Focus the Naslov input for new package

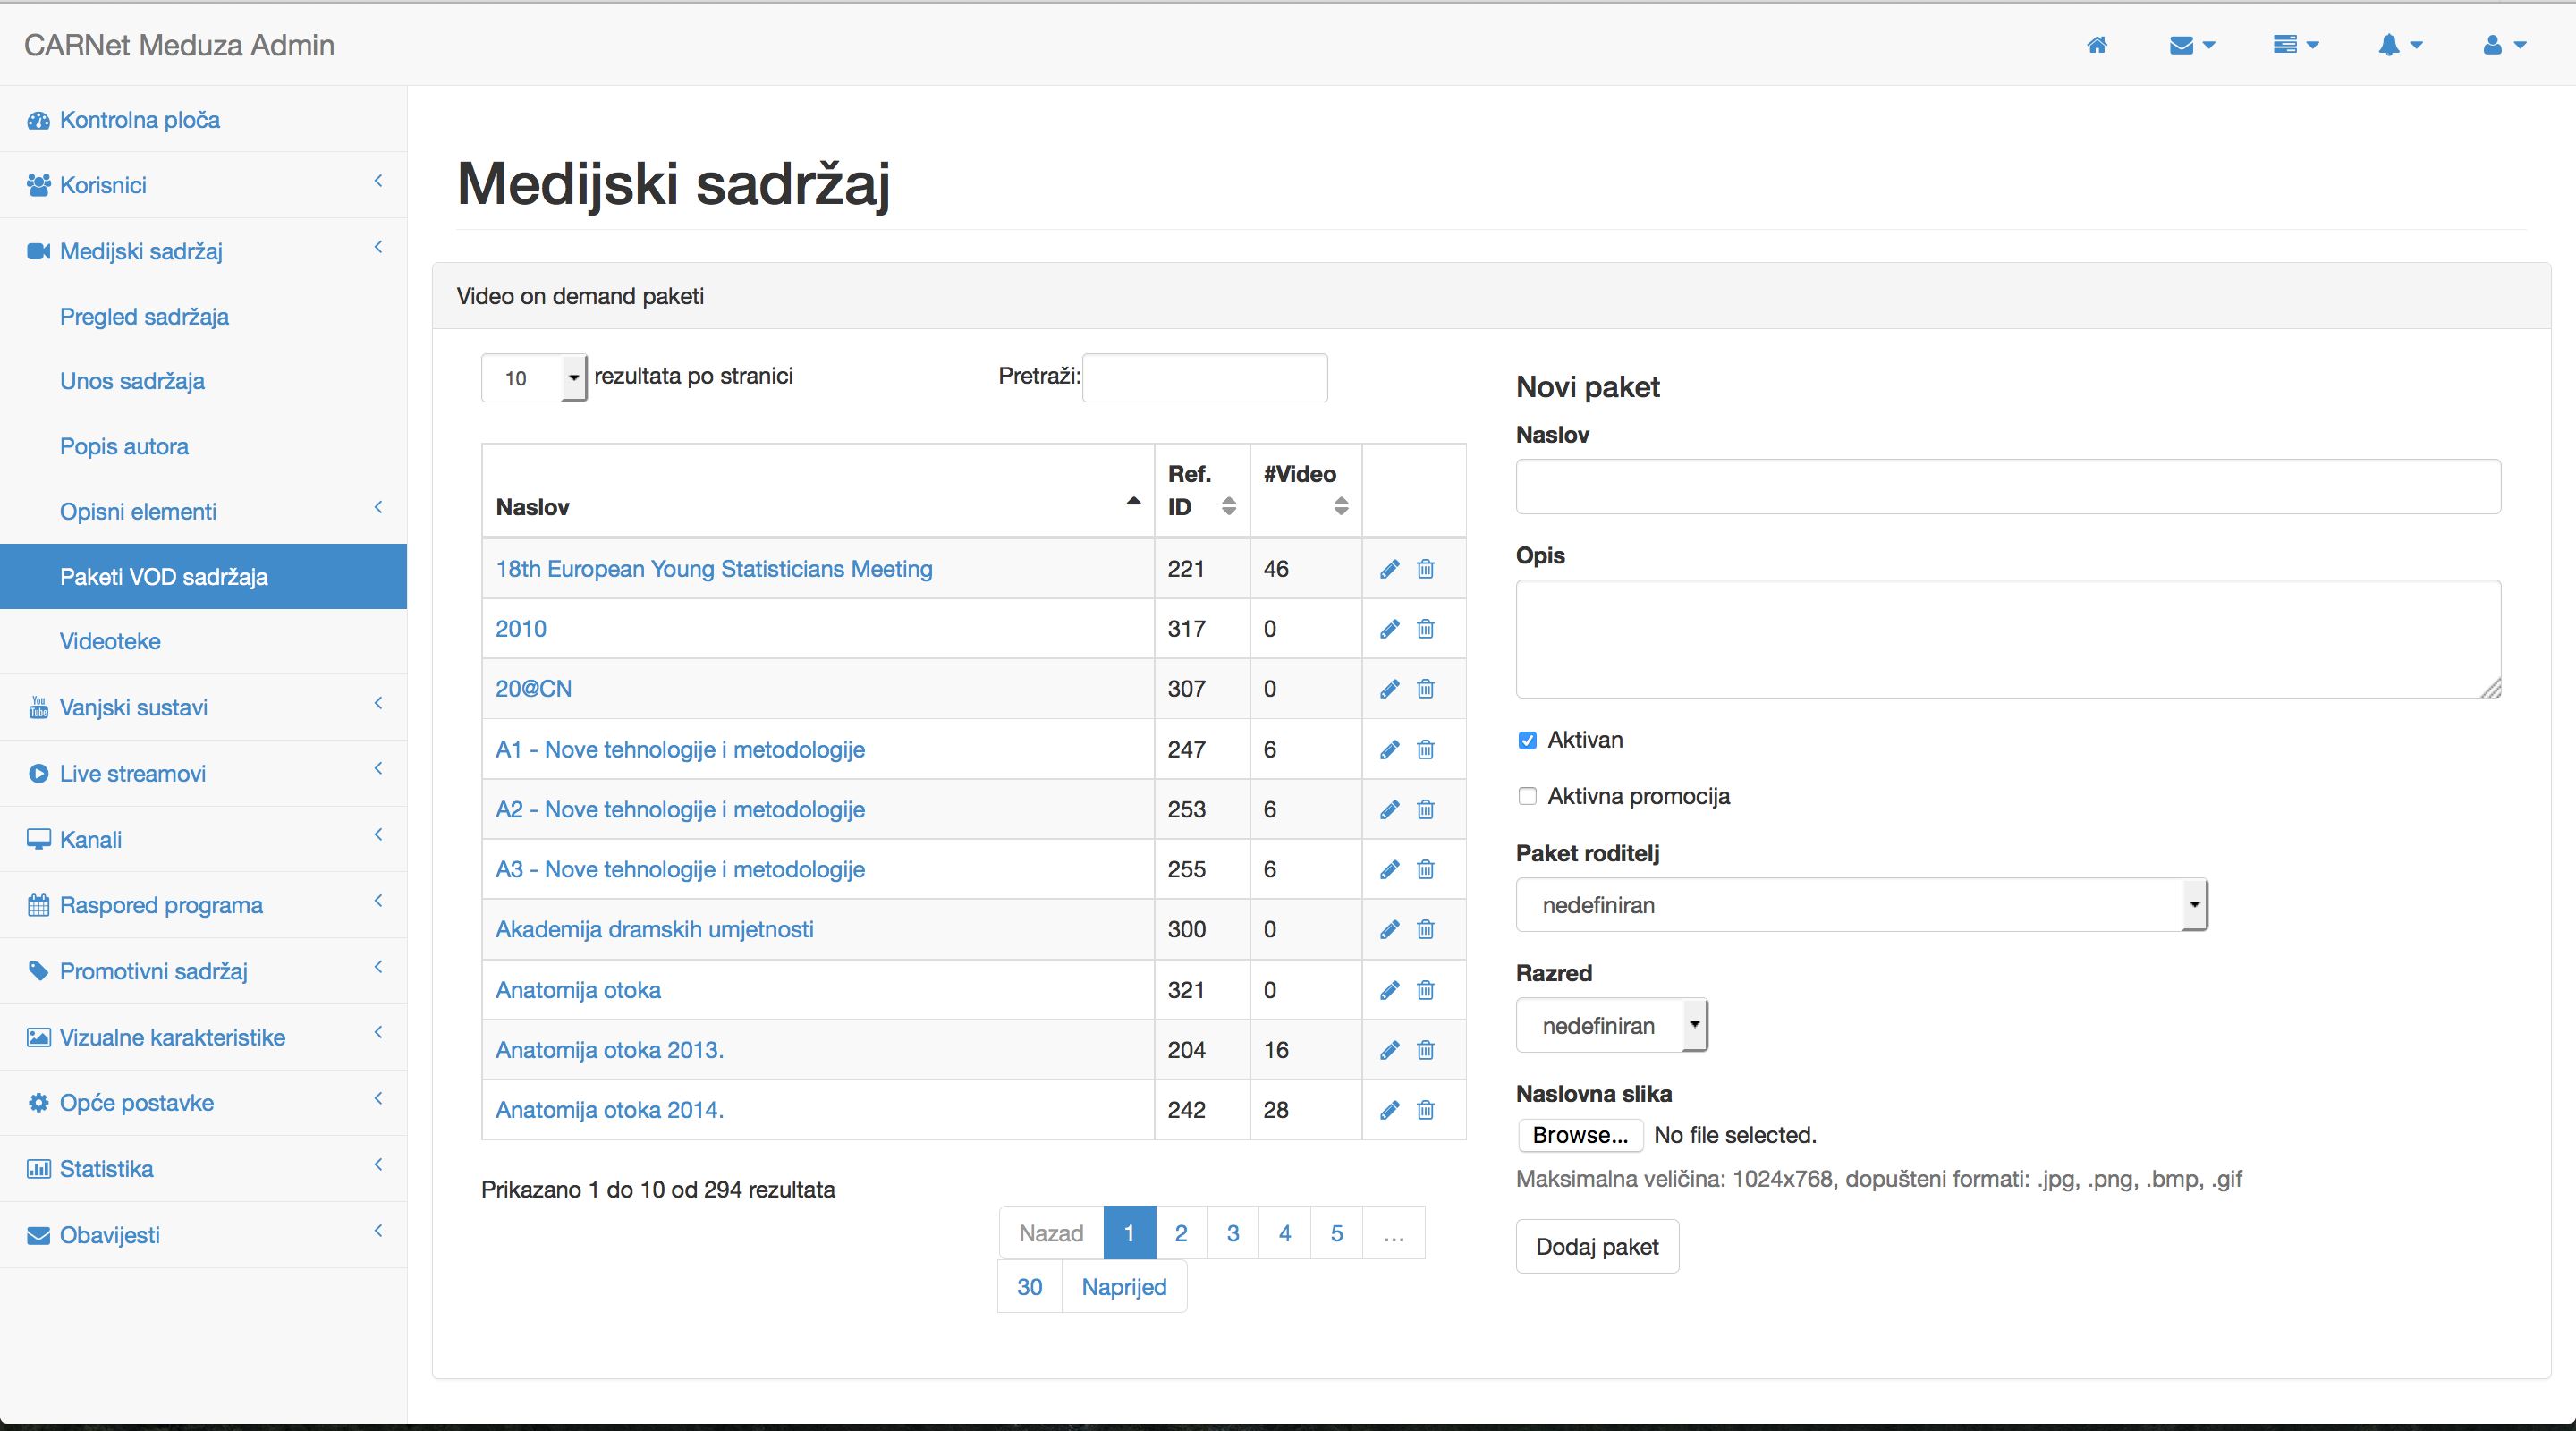[2008, 487]
